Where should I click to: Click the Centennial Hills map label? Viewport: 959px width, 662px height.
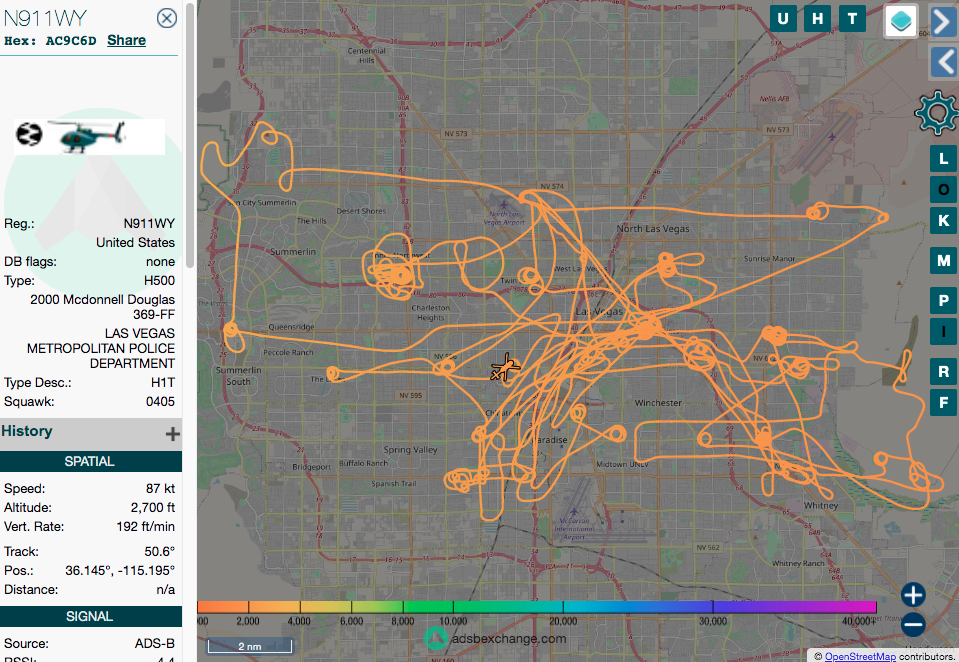(367, 55)
